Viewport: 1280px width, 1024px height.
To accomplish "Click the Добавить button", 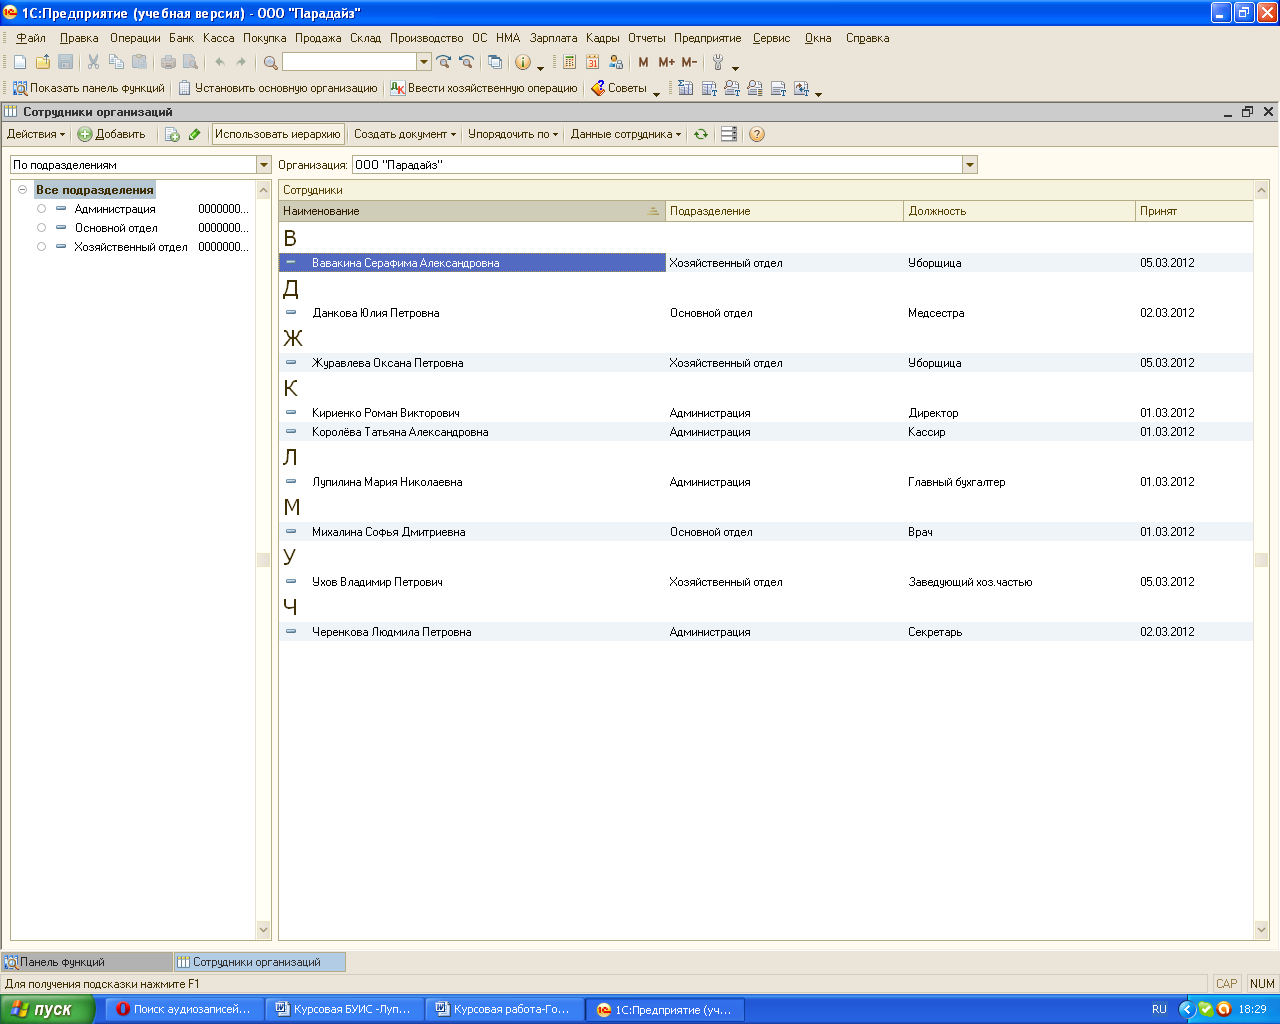I will pos(112,134).
